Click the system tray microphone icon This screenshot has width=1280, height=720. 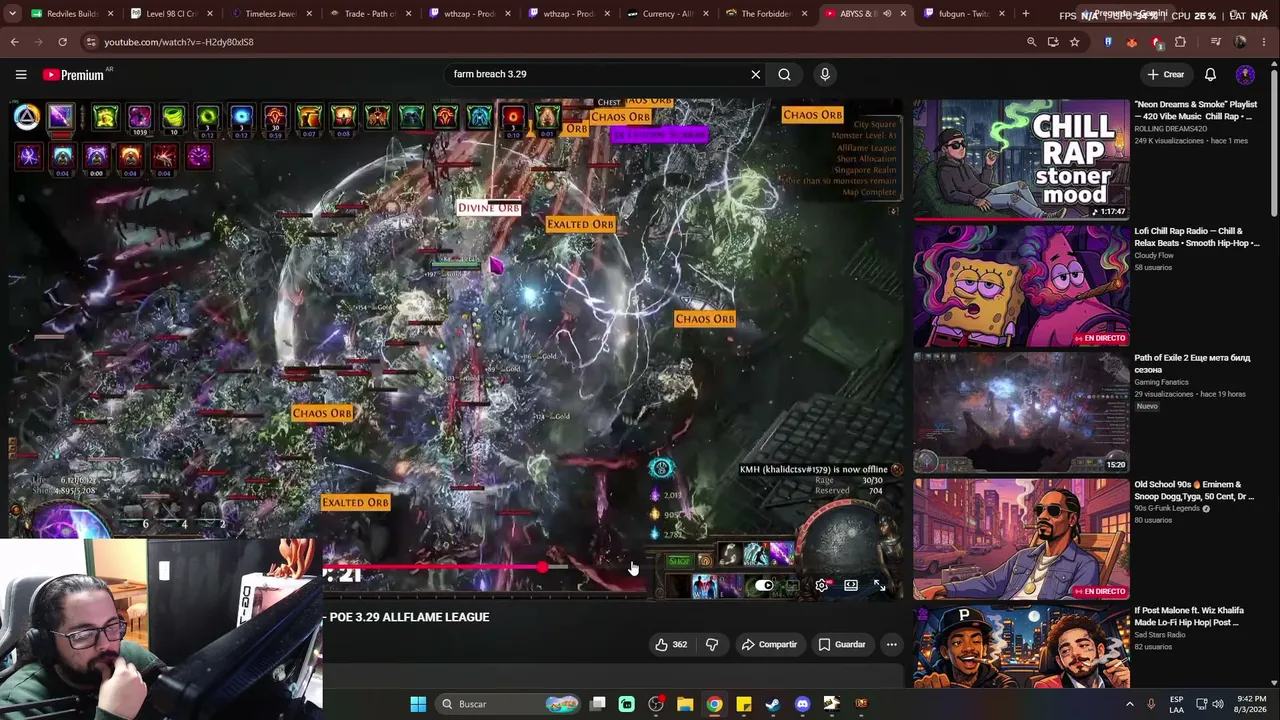tap(1151, 704)
